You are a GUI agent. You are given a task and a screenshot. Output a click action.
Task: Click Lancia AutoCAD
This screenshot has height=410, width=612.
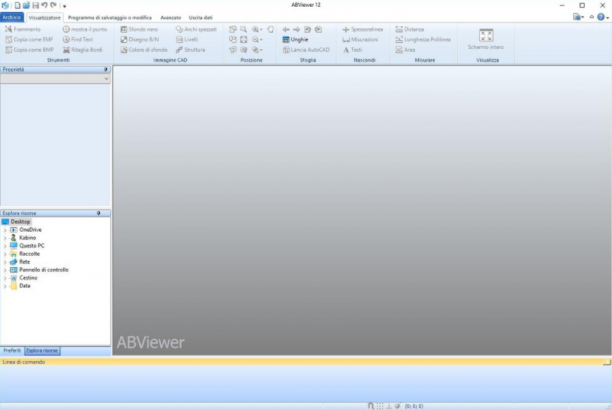point(306,50)
